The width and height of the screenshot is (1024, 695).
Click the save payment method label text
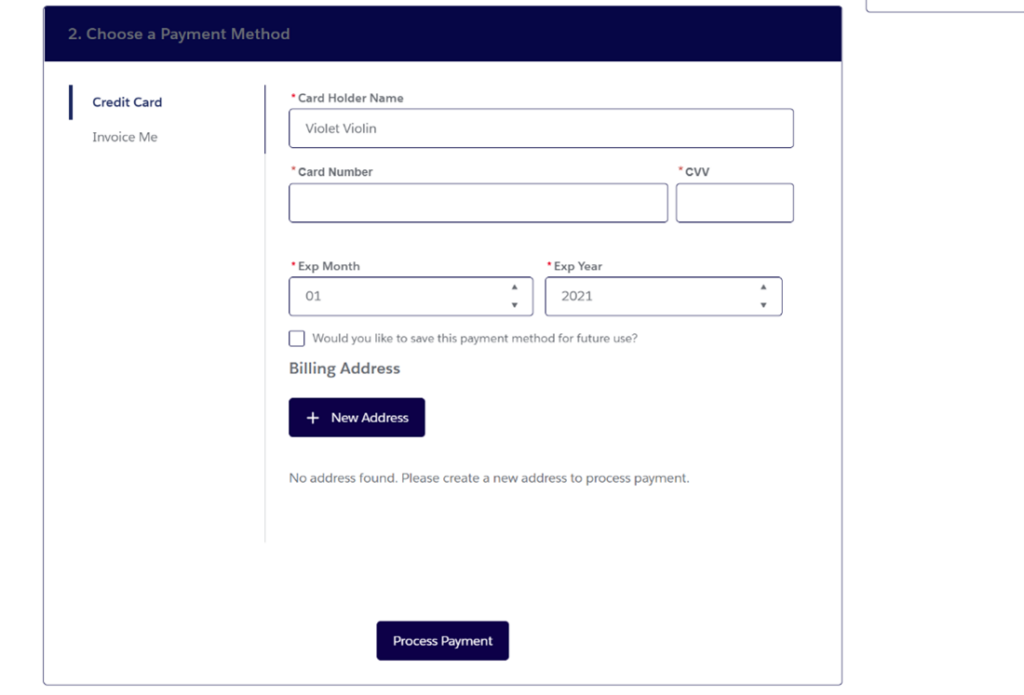[475, 338]
